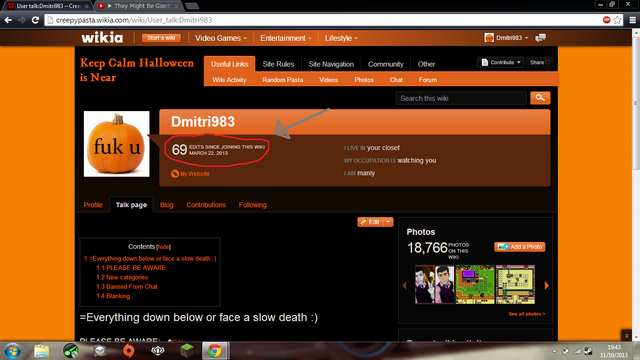Click the orange search magnifier button
The height and width of the screenshot is (360, 640).
pyautogui.click(x=540, y=98)
